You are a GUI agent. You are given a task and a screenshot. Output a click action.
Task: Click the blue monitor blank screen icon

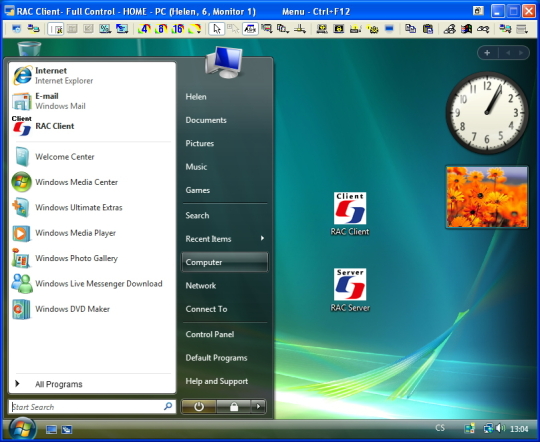tap(389, 29)
